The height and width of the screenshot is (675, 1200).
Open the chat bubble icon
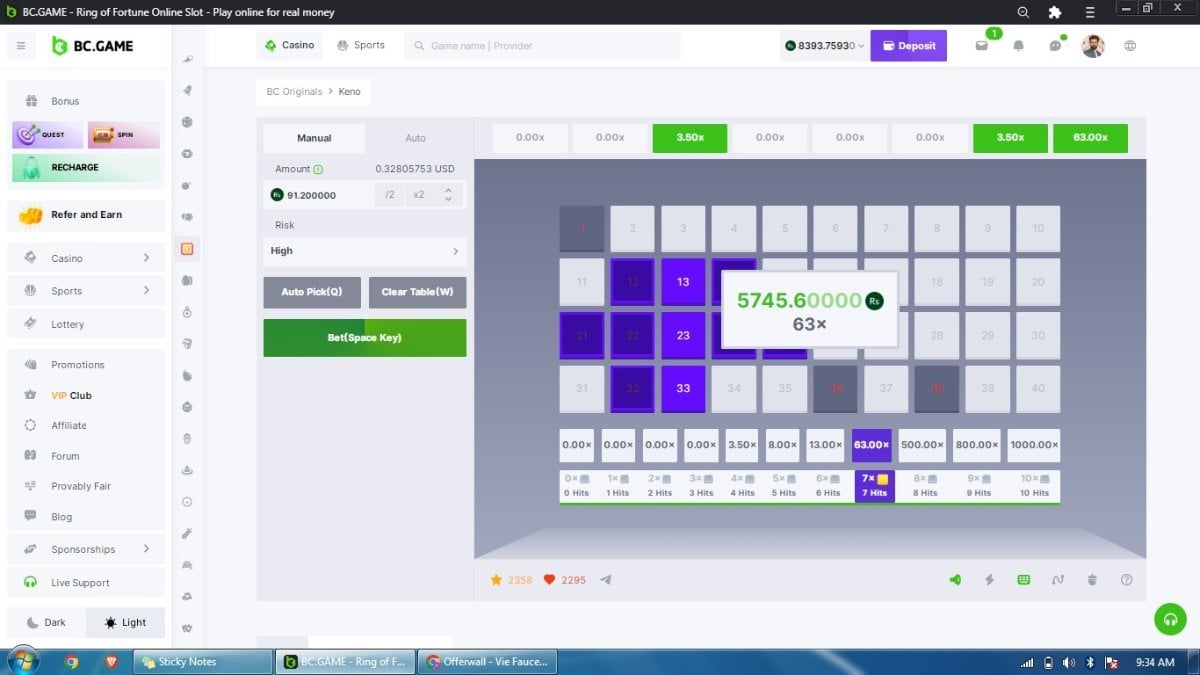point(1055,46)
